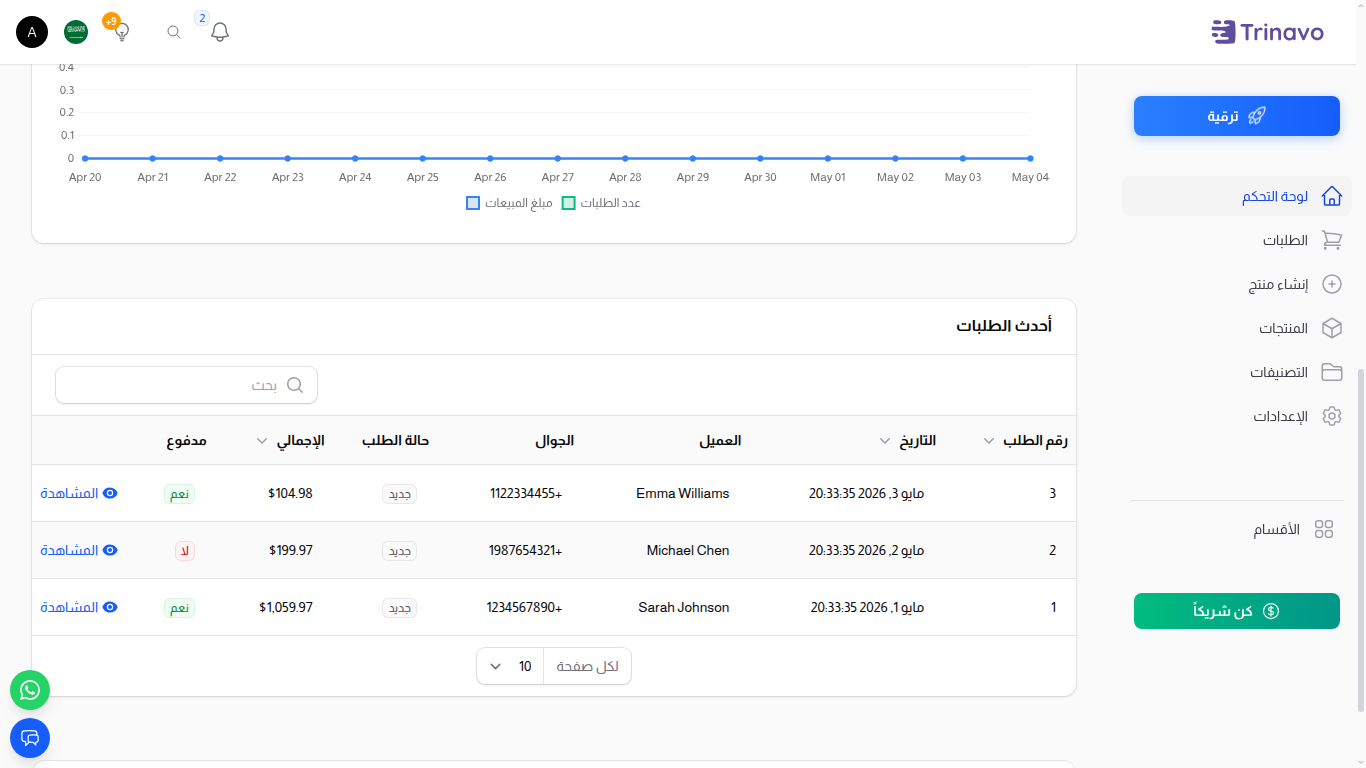Viewport: 1366px width, 768px height.
Task: Click the rocket icon on upgrade button
Action: pos(1257,116)
